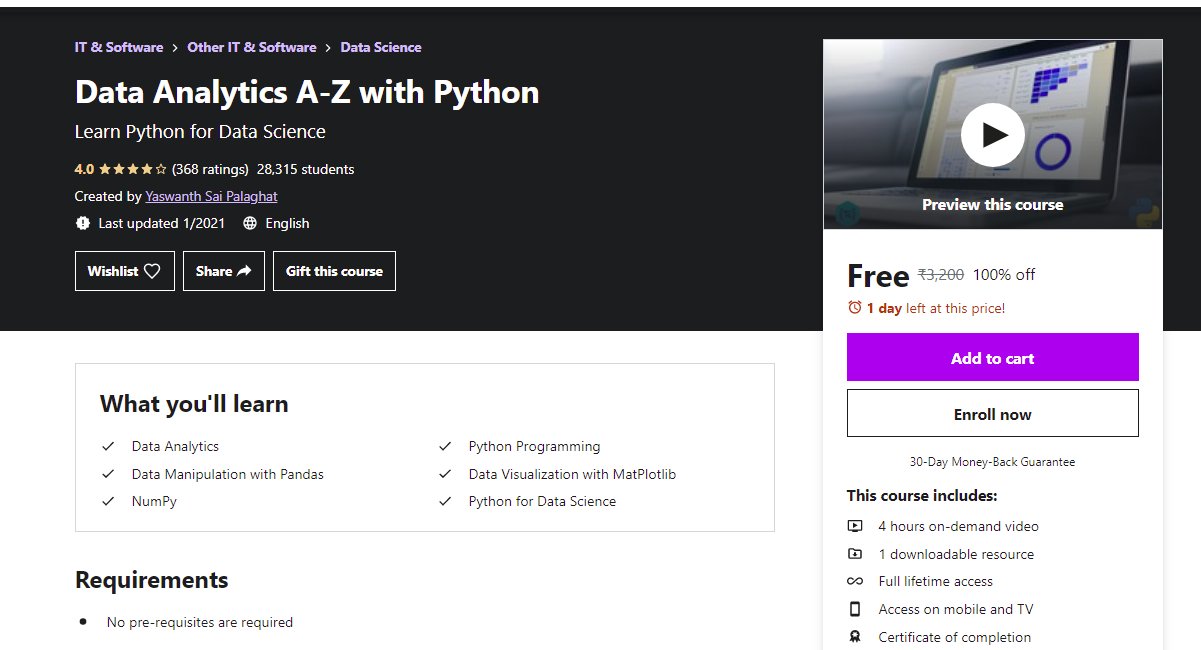
Task: Navigate to IT & Software breadcrumb
Action: click(x=118, y=47)
